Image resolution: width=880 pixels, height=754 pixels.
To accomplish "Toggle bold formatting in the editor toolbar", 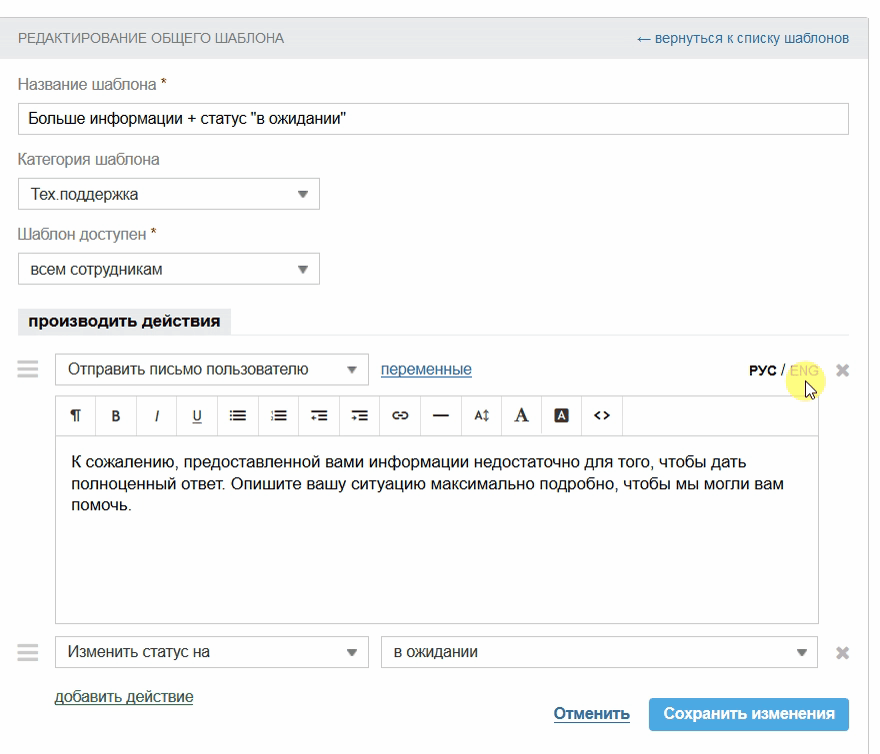I will tap(116, 416).
